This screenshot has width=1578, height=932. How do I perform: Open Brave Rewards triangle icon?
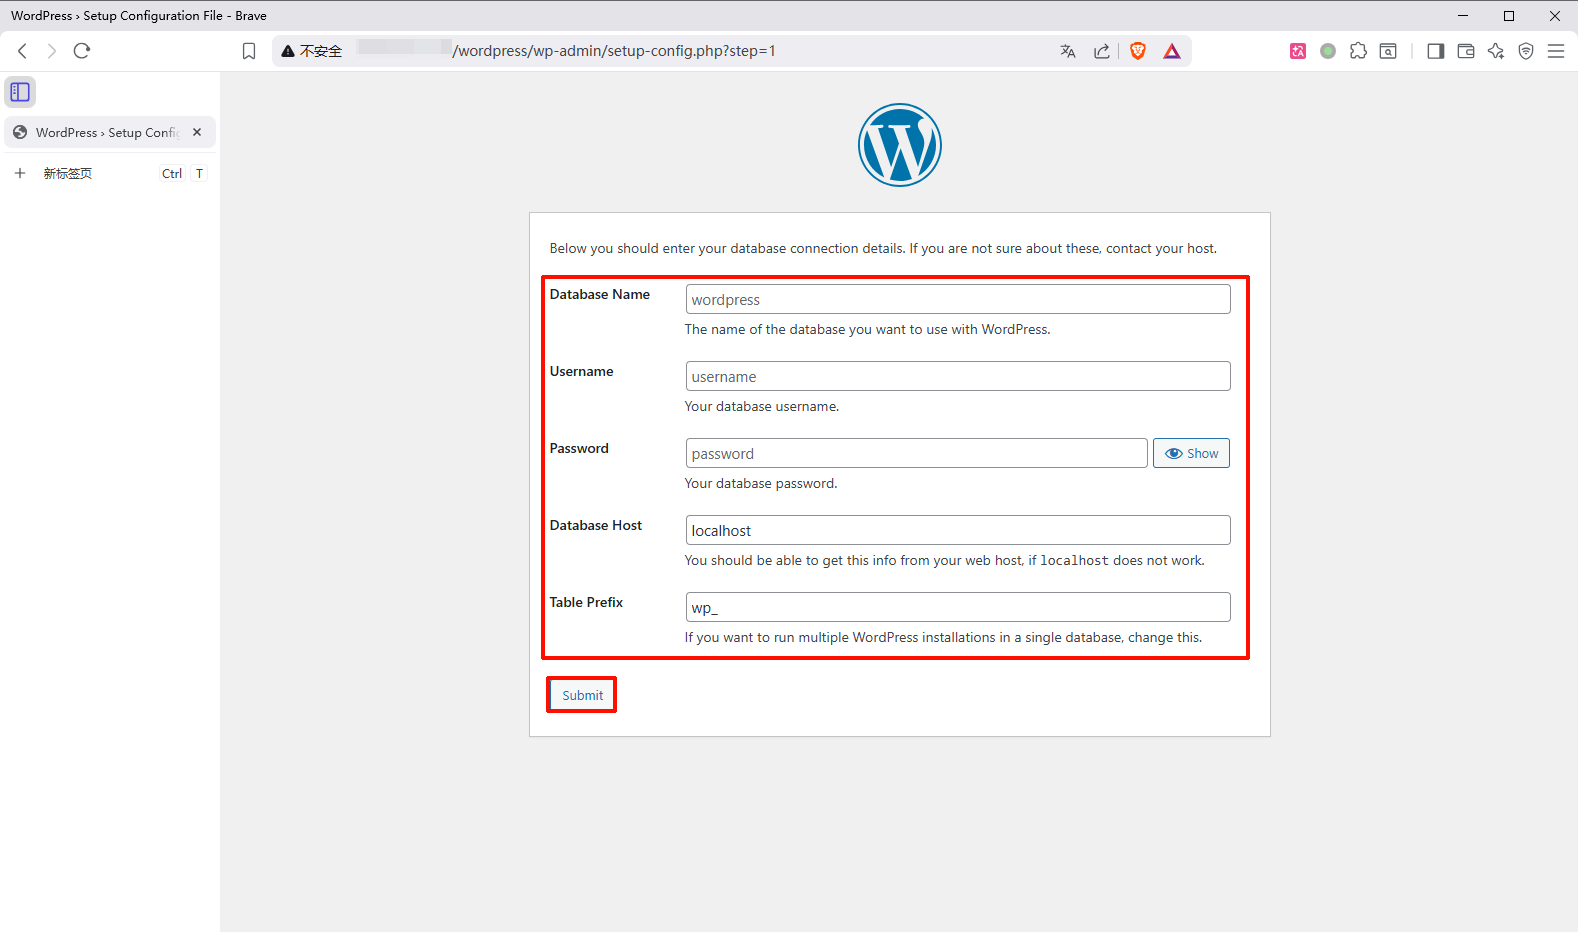coord(1172,51)
